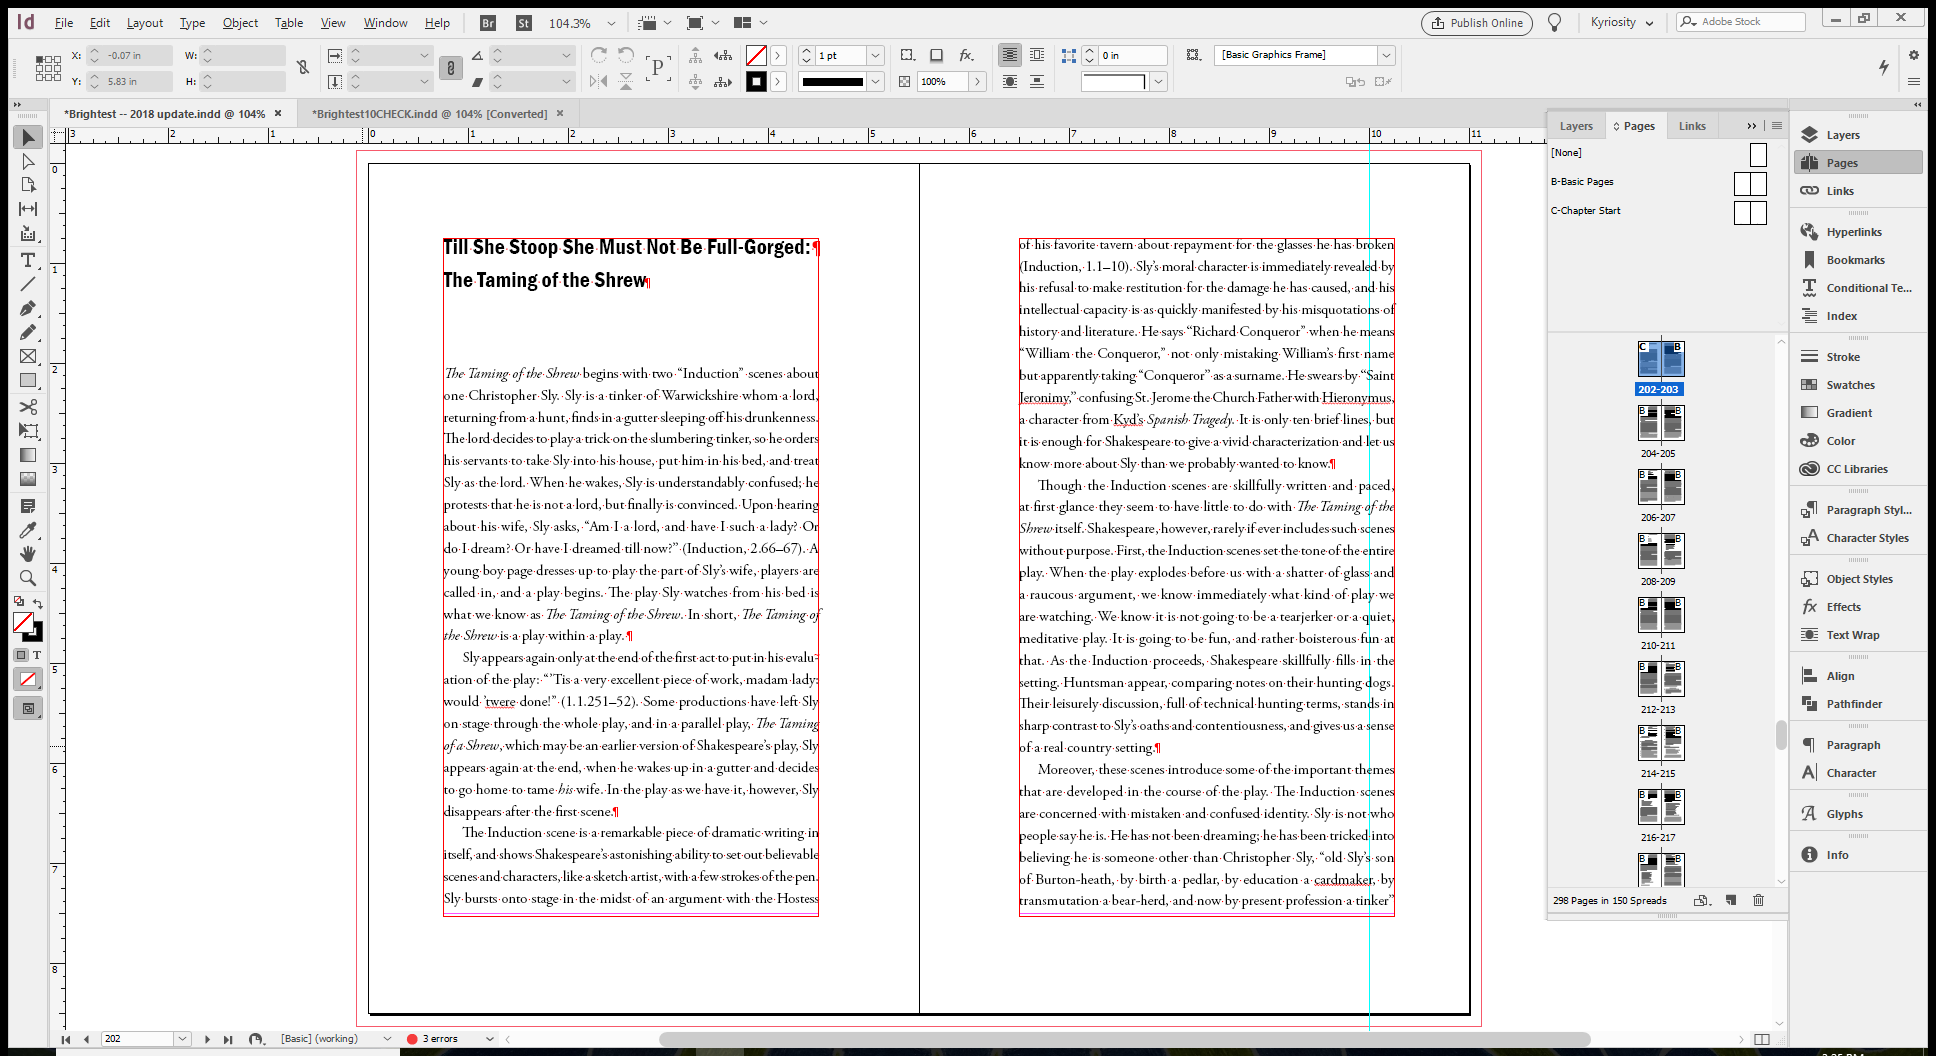
Task: Click the Quick Apply lightning bolt
Action: coord(1884,67)
